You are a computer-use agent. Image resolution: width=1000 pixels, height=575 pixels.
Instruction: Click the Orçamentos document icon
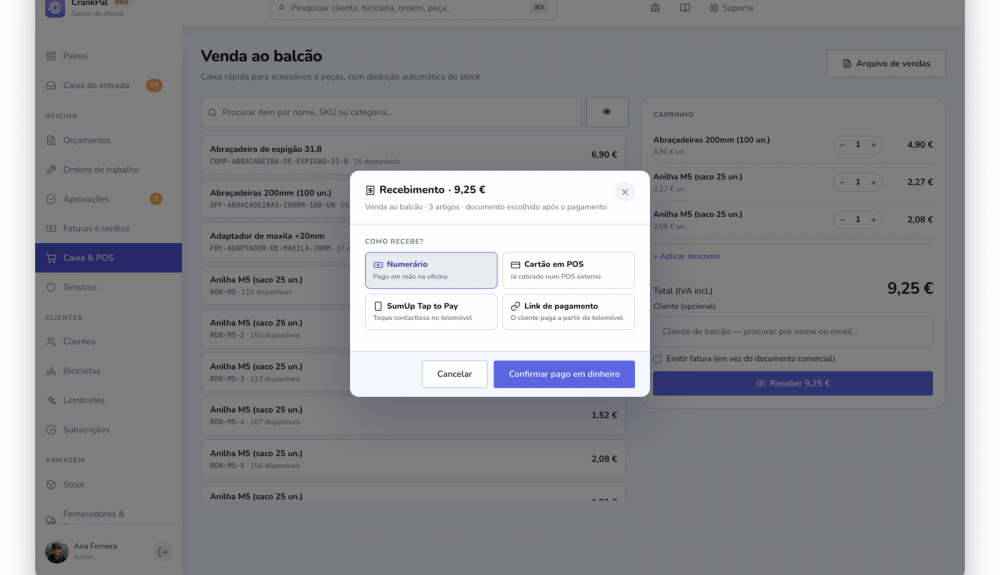[51, 140]
